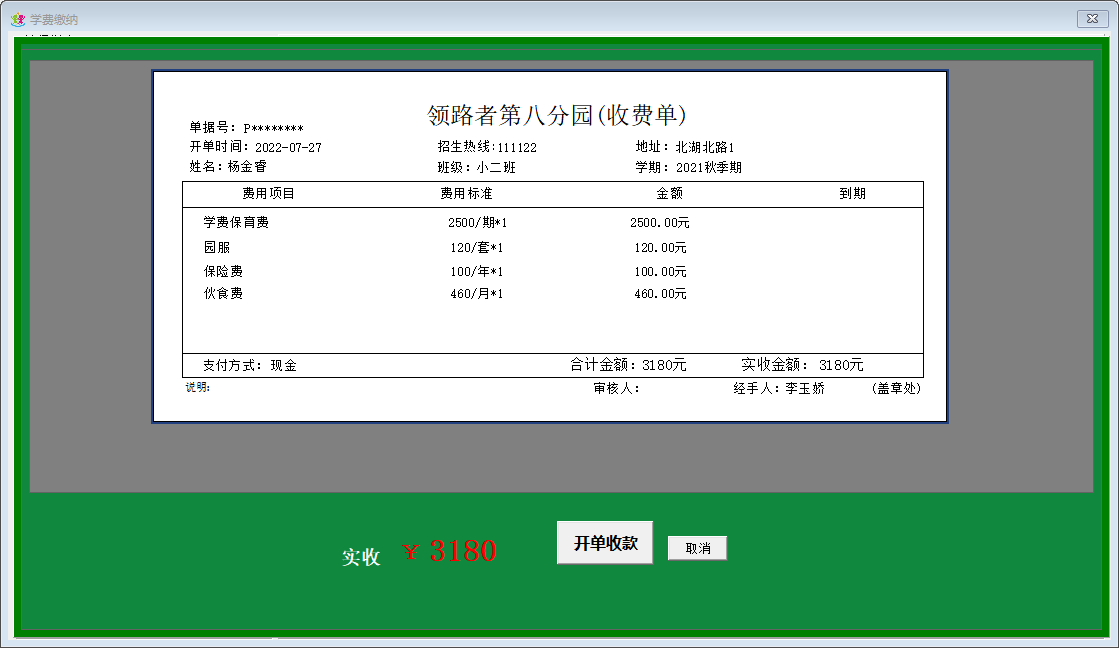Click the student name 杨金睿
The image size is (1119, 648).
(247, 167)
